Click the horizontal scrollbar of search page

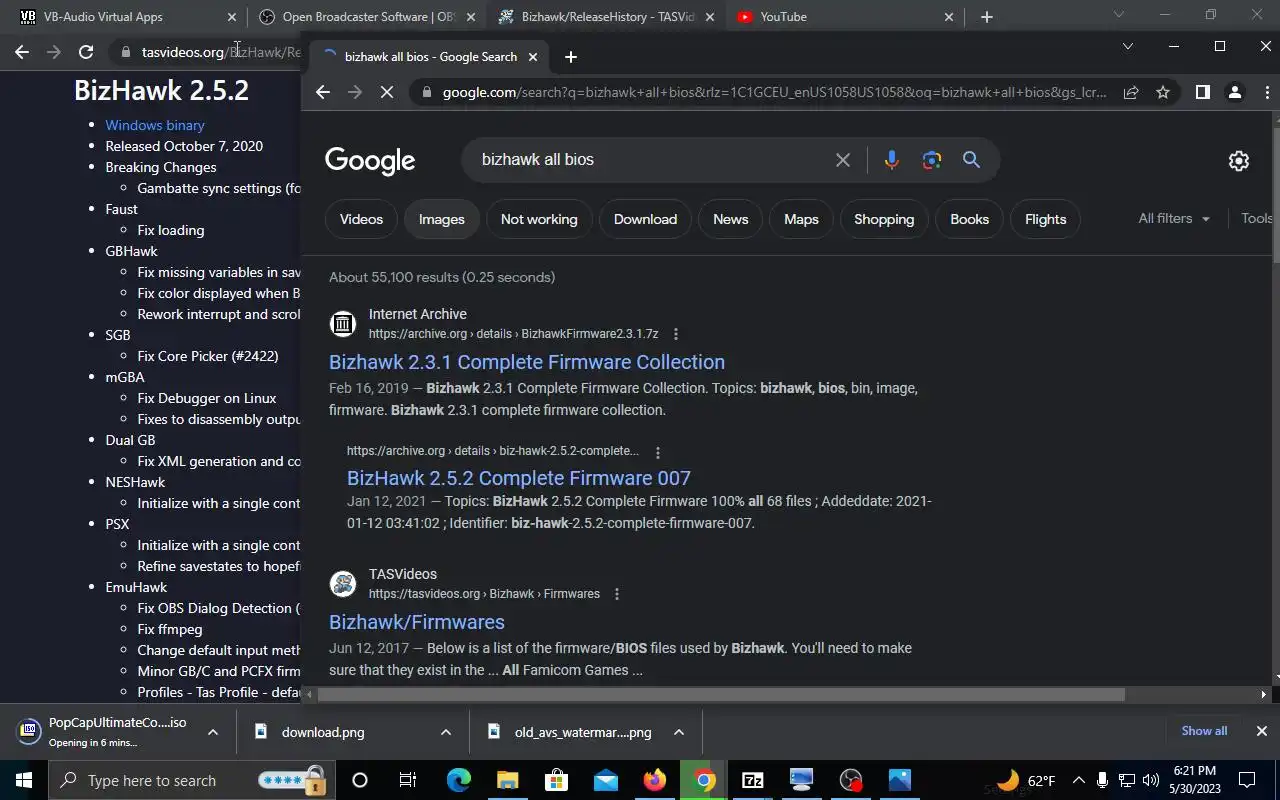click(x=722, y=694)
